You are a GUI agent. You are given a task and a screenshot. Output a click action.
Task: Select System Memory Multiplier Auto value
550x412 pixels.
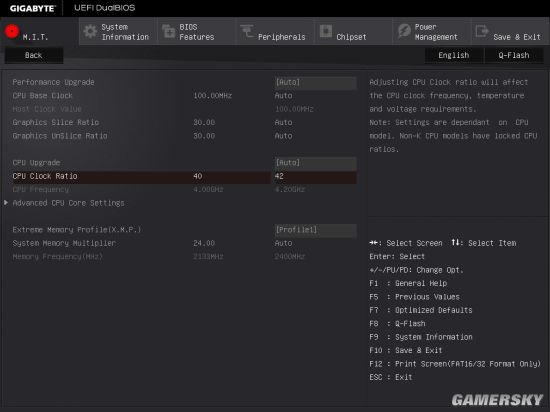283,243
